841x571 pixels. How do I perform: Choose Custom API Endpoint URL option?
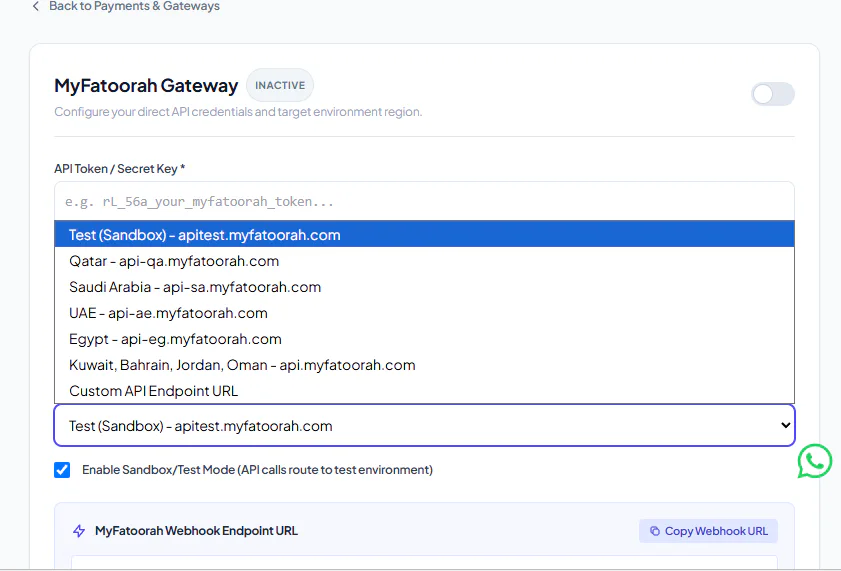tap(424, 391)
